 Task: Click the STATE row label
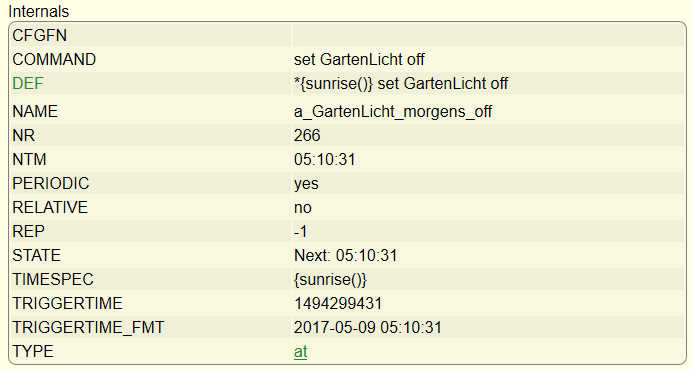(37, 256)
